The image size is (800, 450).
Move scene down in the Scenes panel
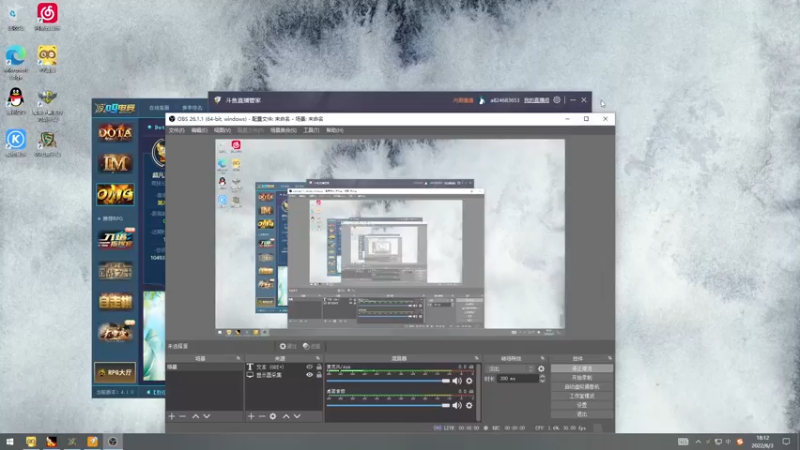coord(207,416)
